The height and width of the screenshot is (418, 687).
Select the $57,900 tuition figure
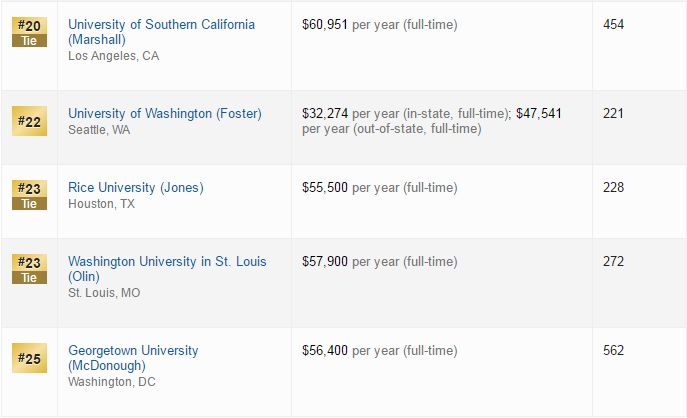point(325,262)
